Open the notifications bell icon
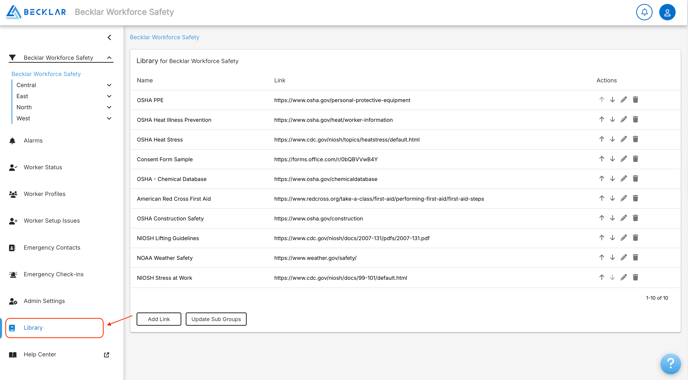This screenshot has width=688, height=380. tap(644, 12)
